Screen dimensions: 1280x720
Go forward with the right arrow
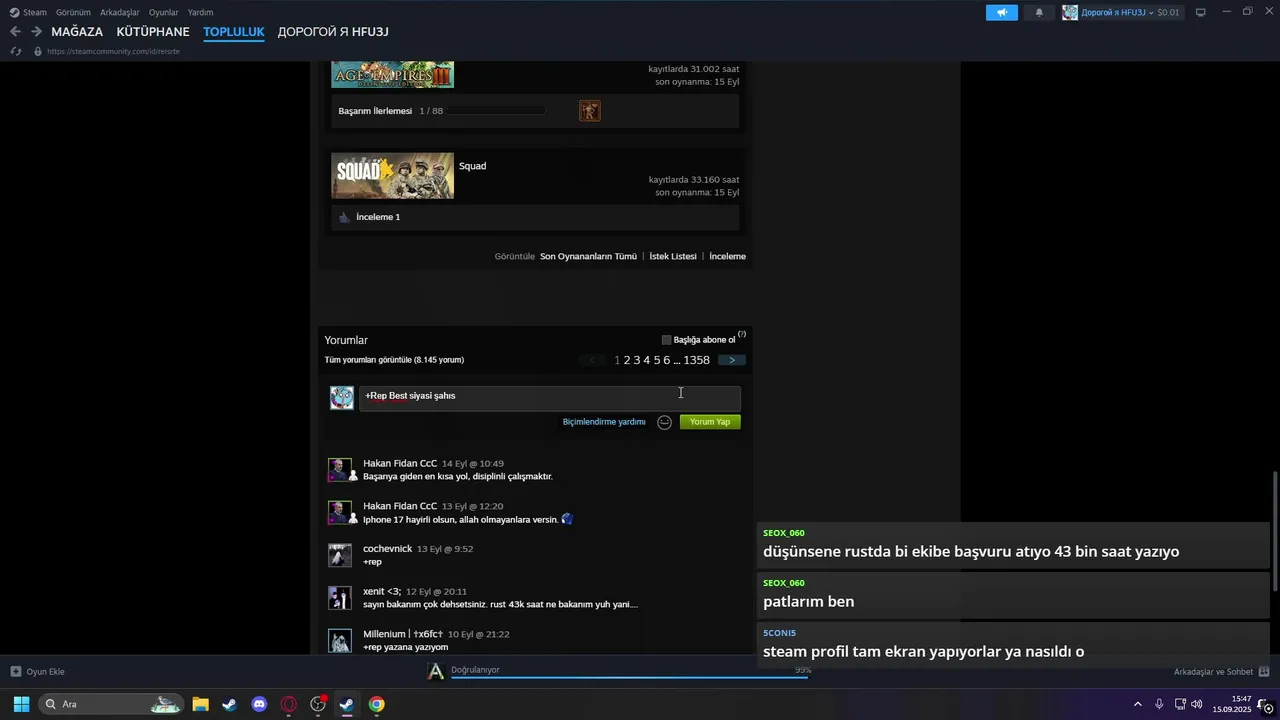[36, 32]
